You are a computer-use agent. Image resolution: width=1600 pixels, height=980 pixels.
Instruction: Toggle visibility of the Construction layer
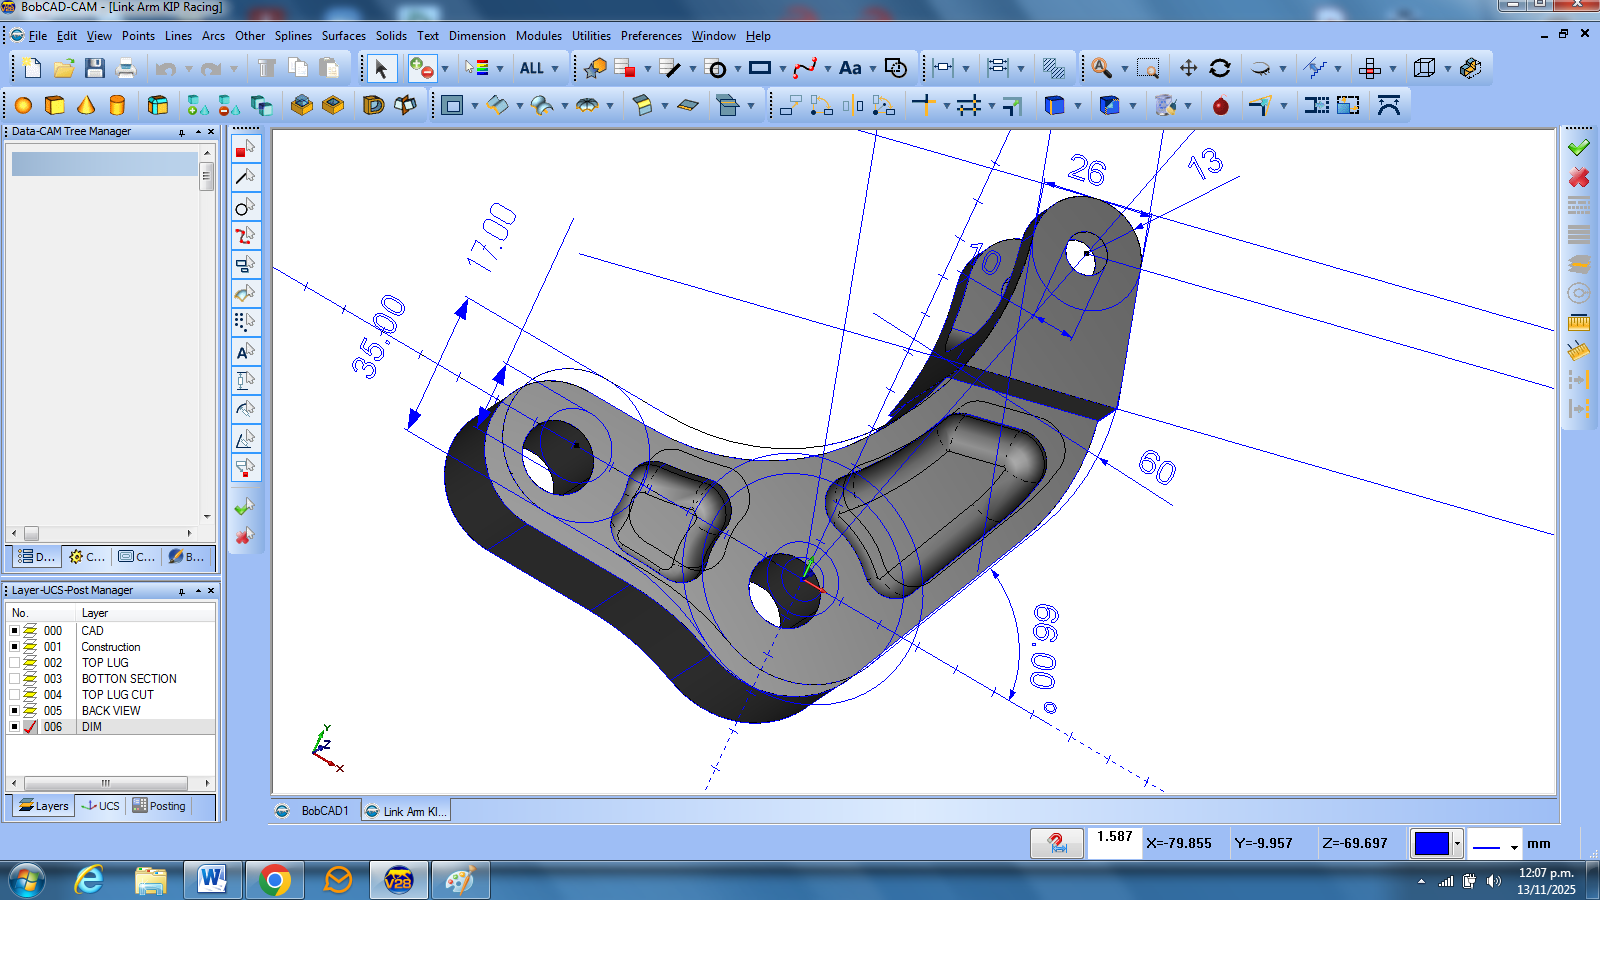(14, 647)
